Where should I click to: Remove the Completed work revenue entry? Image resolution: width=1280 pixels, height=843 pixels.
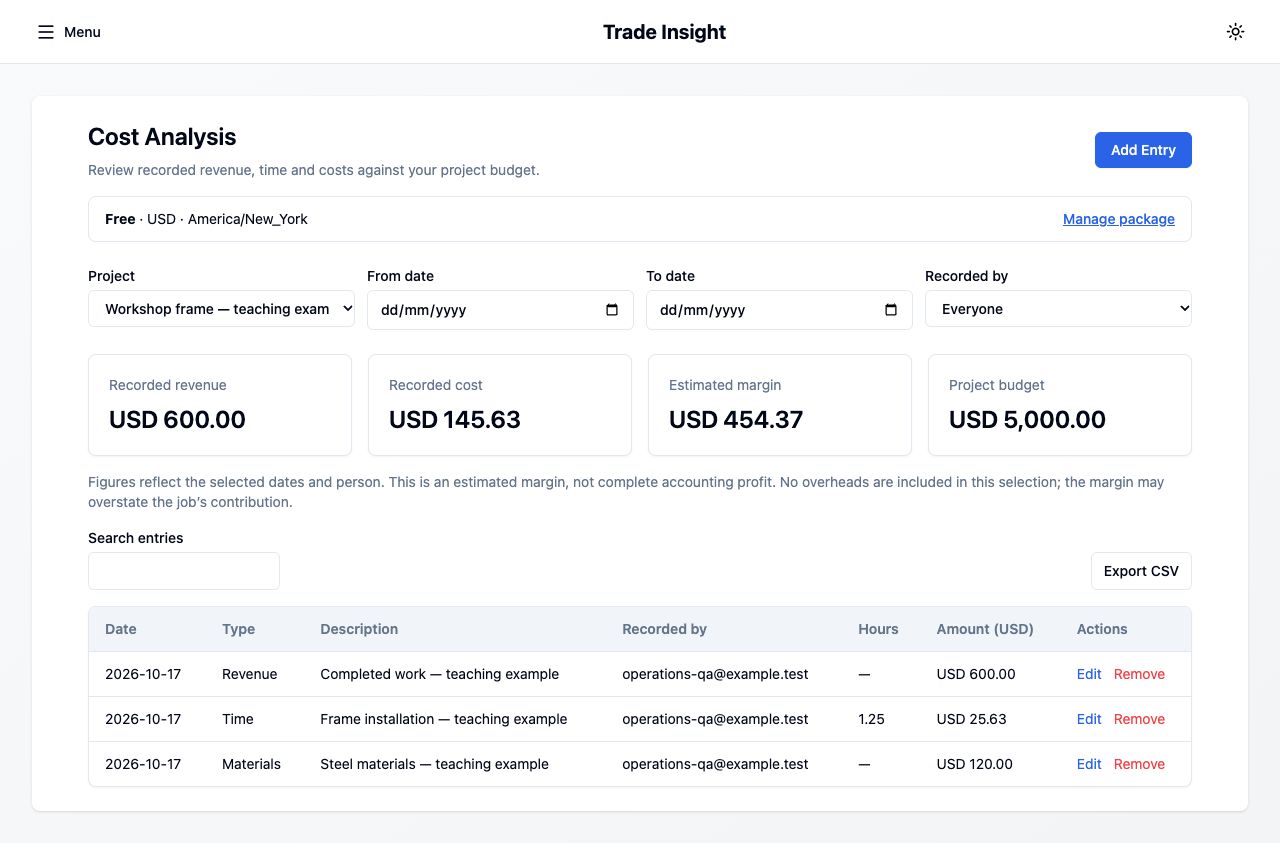(x=1139, y=674)
